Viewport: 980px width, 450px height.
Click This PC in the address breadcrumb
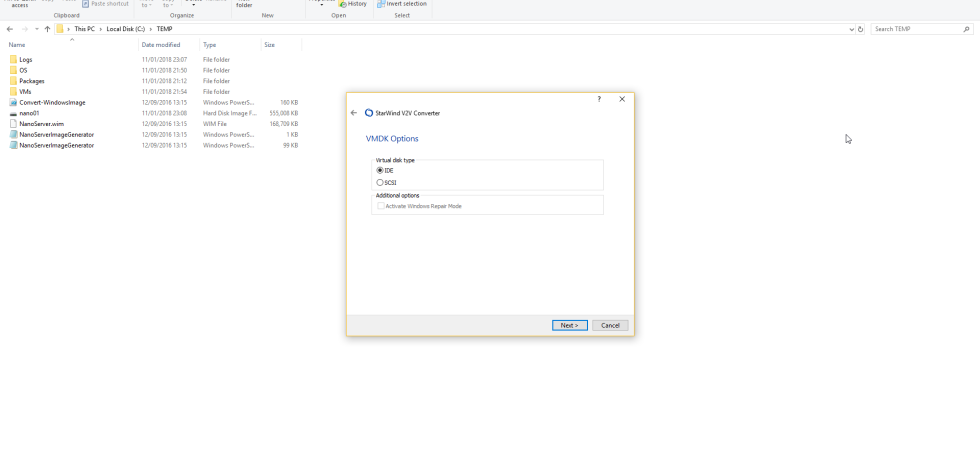click(x=84, y=29)
